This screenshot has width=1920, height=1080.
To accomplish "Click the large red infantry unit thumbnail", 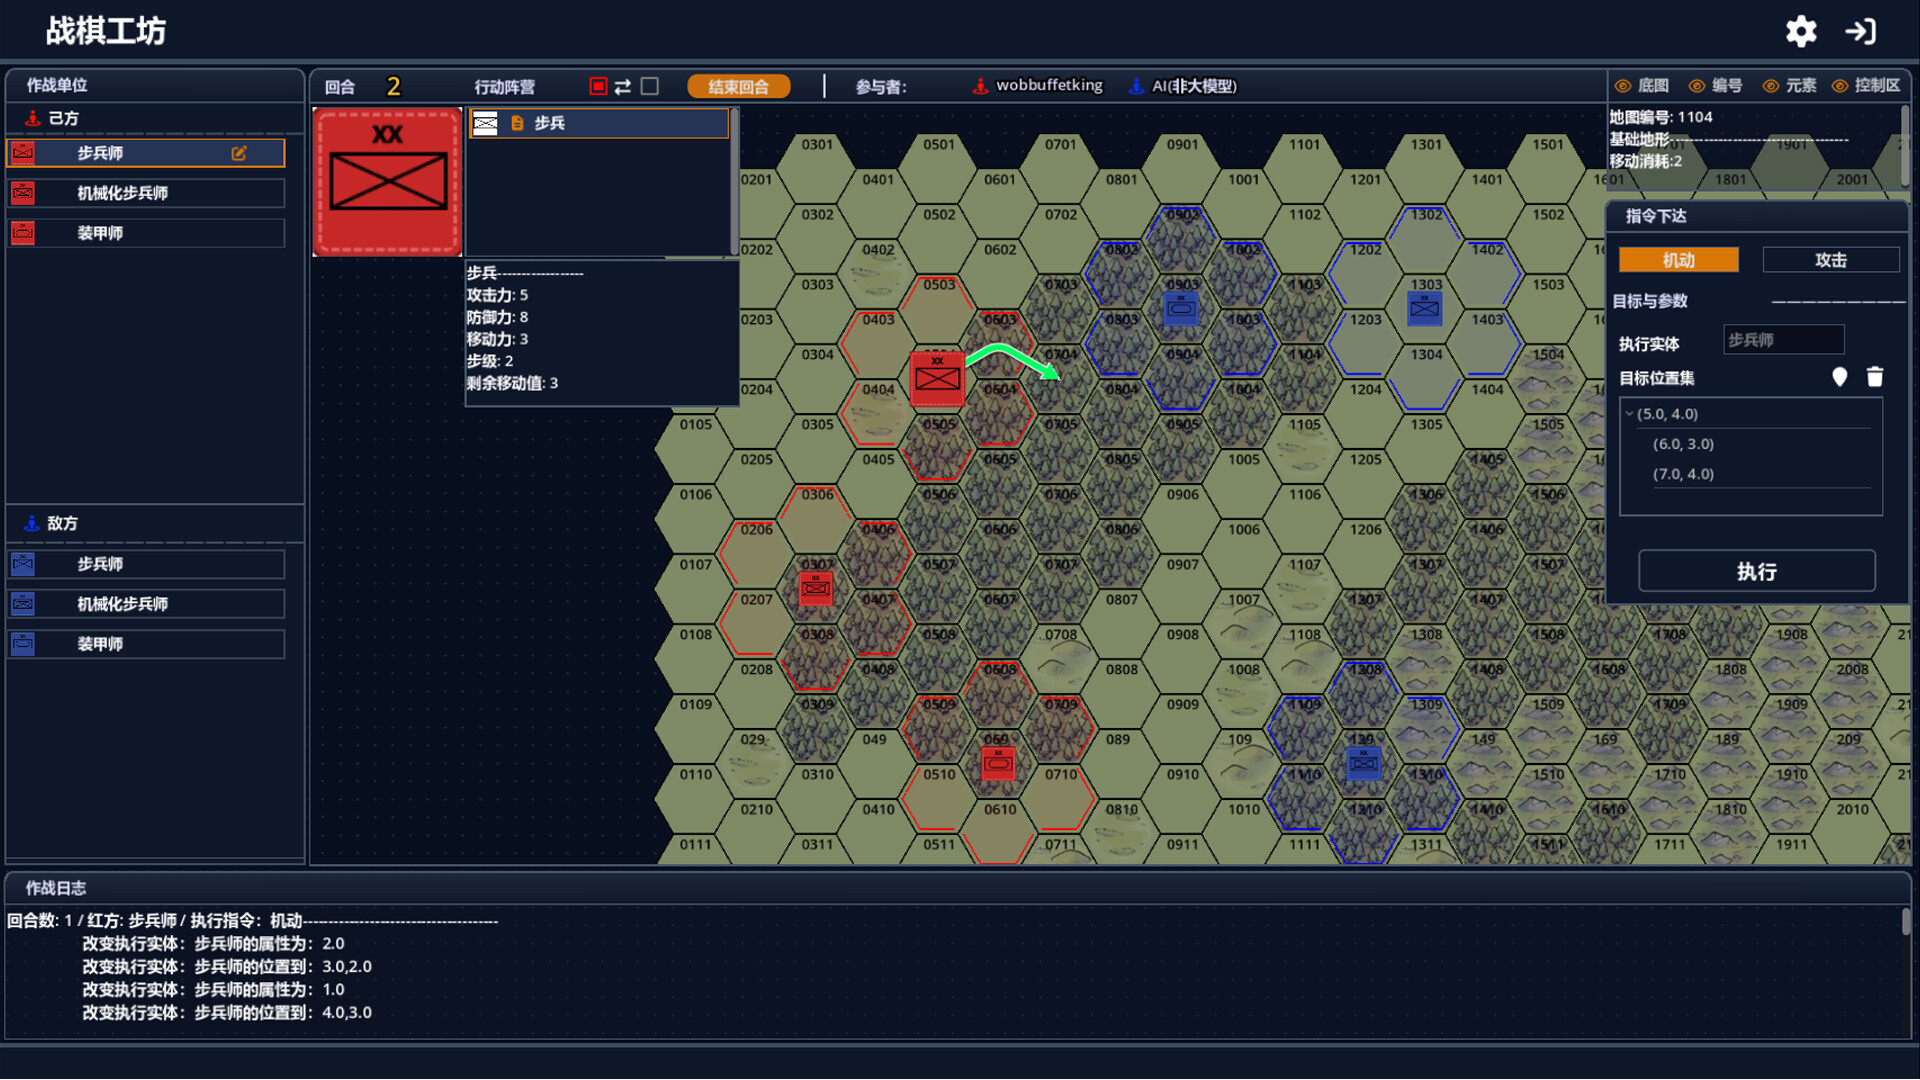I will point(388,182).
